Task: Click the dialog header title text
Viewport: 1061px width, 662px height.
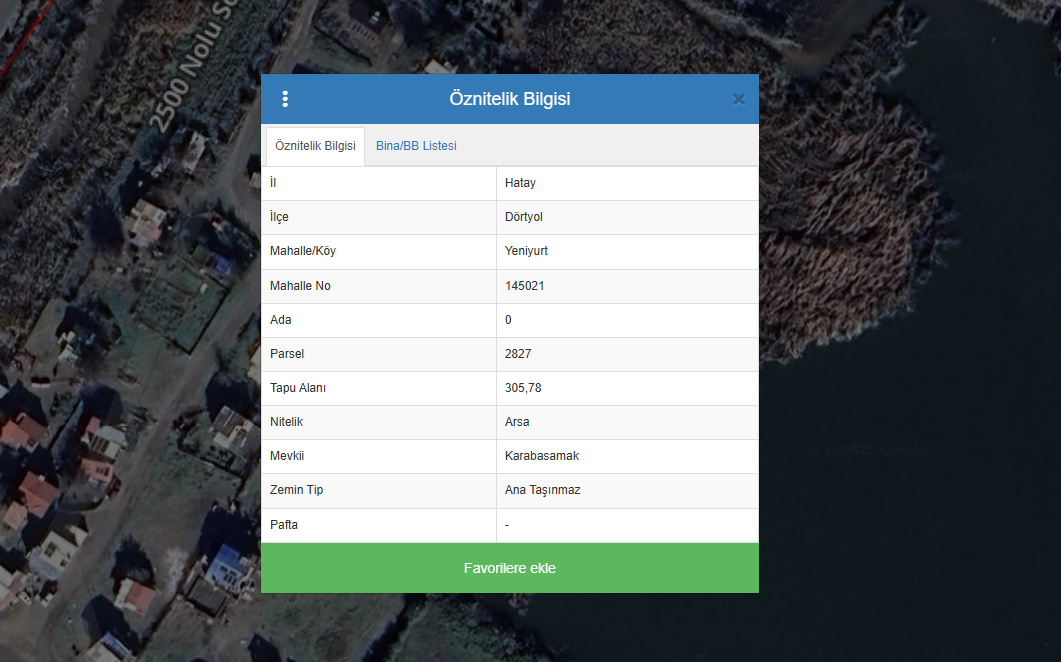Action: (x=510, y=99)
